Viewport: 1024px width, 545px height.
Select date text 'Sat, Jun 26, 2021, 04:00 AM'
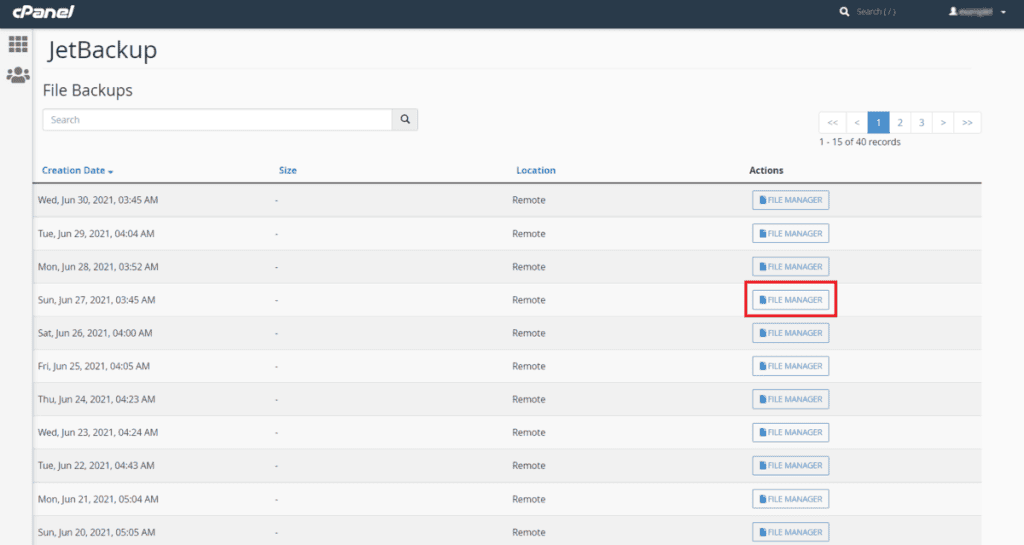(95, 333)
